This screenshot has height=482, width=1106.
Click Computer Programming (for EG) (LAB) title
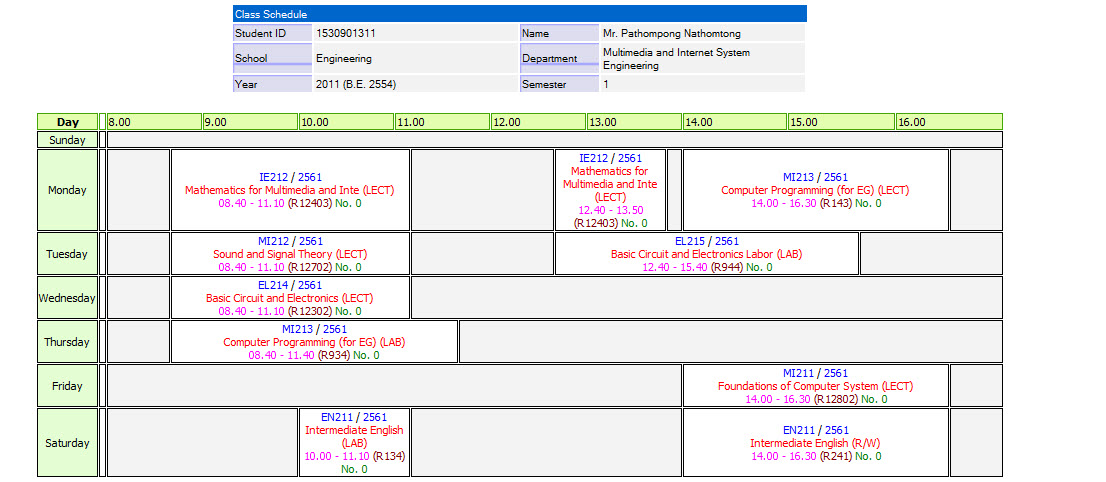315,342
